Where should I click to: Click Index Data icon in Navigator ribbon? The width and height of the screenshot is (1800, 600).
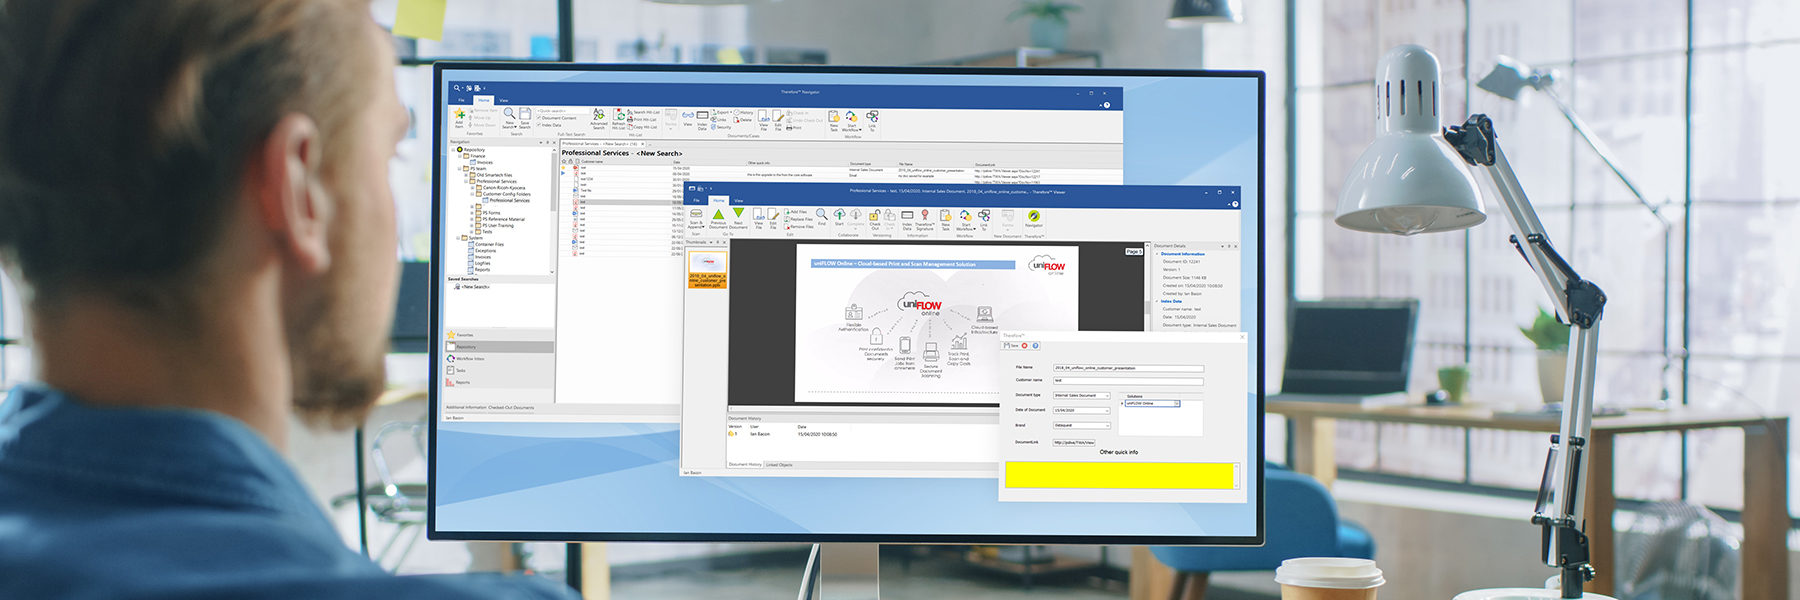[x=702, y=115]
